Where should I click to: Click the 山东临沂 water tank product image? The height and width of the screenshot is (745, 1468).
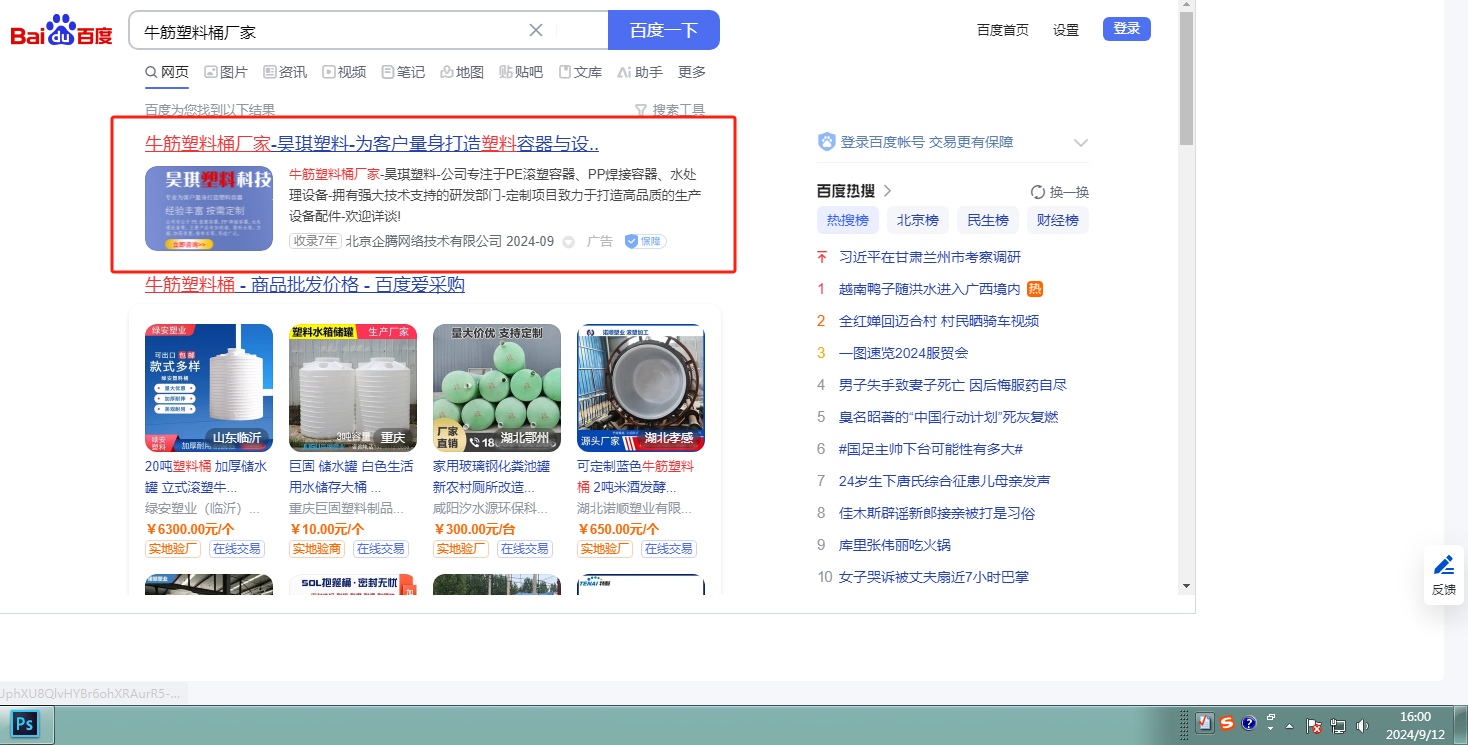tap(209, 388)
